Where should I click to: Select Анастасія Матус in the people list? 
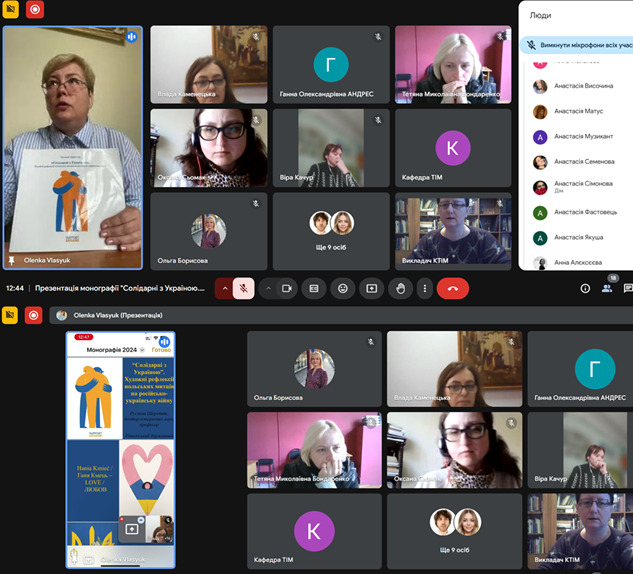click(579, 111)
